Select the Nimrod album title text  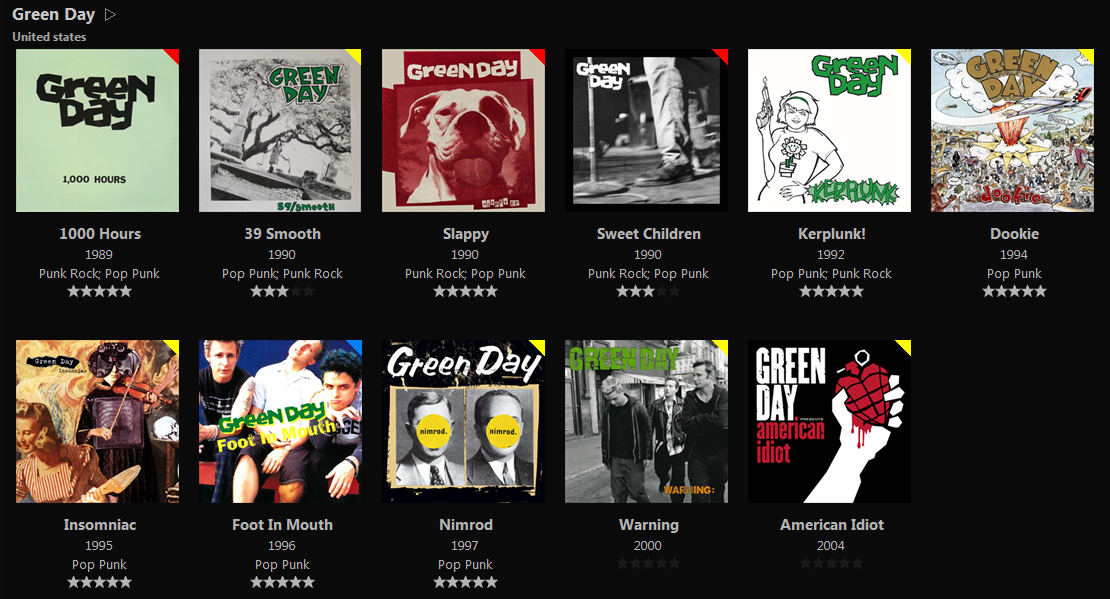pos(466,525)
